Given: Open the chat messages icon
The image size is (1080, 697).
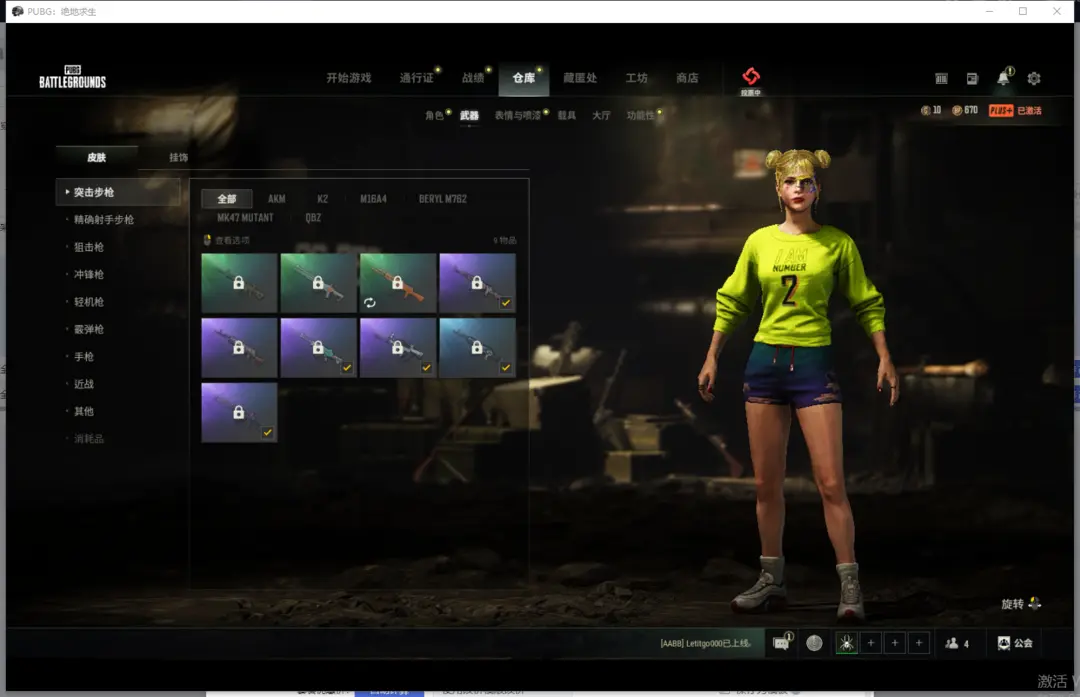Looking at the screenshot, I should point(781,643).
